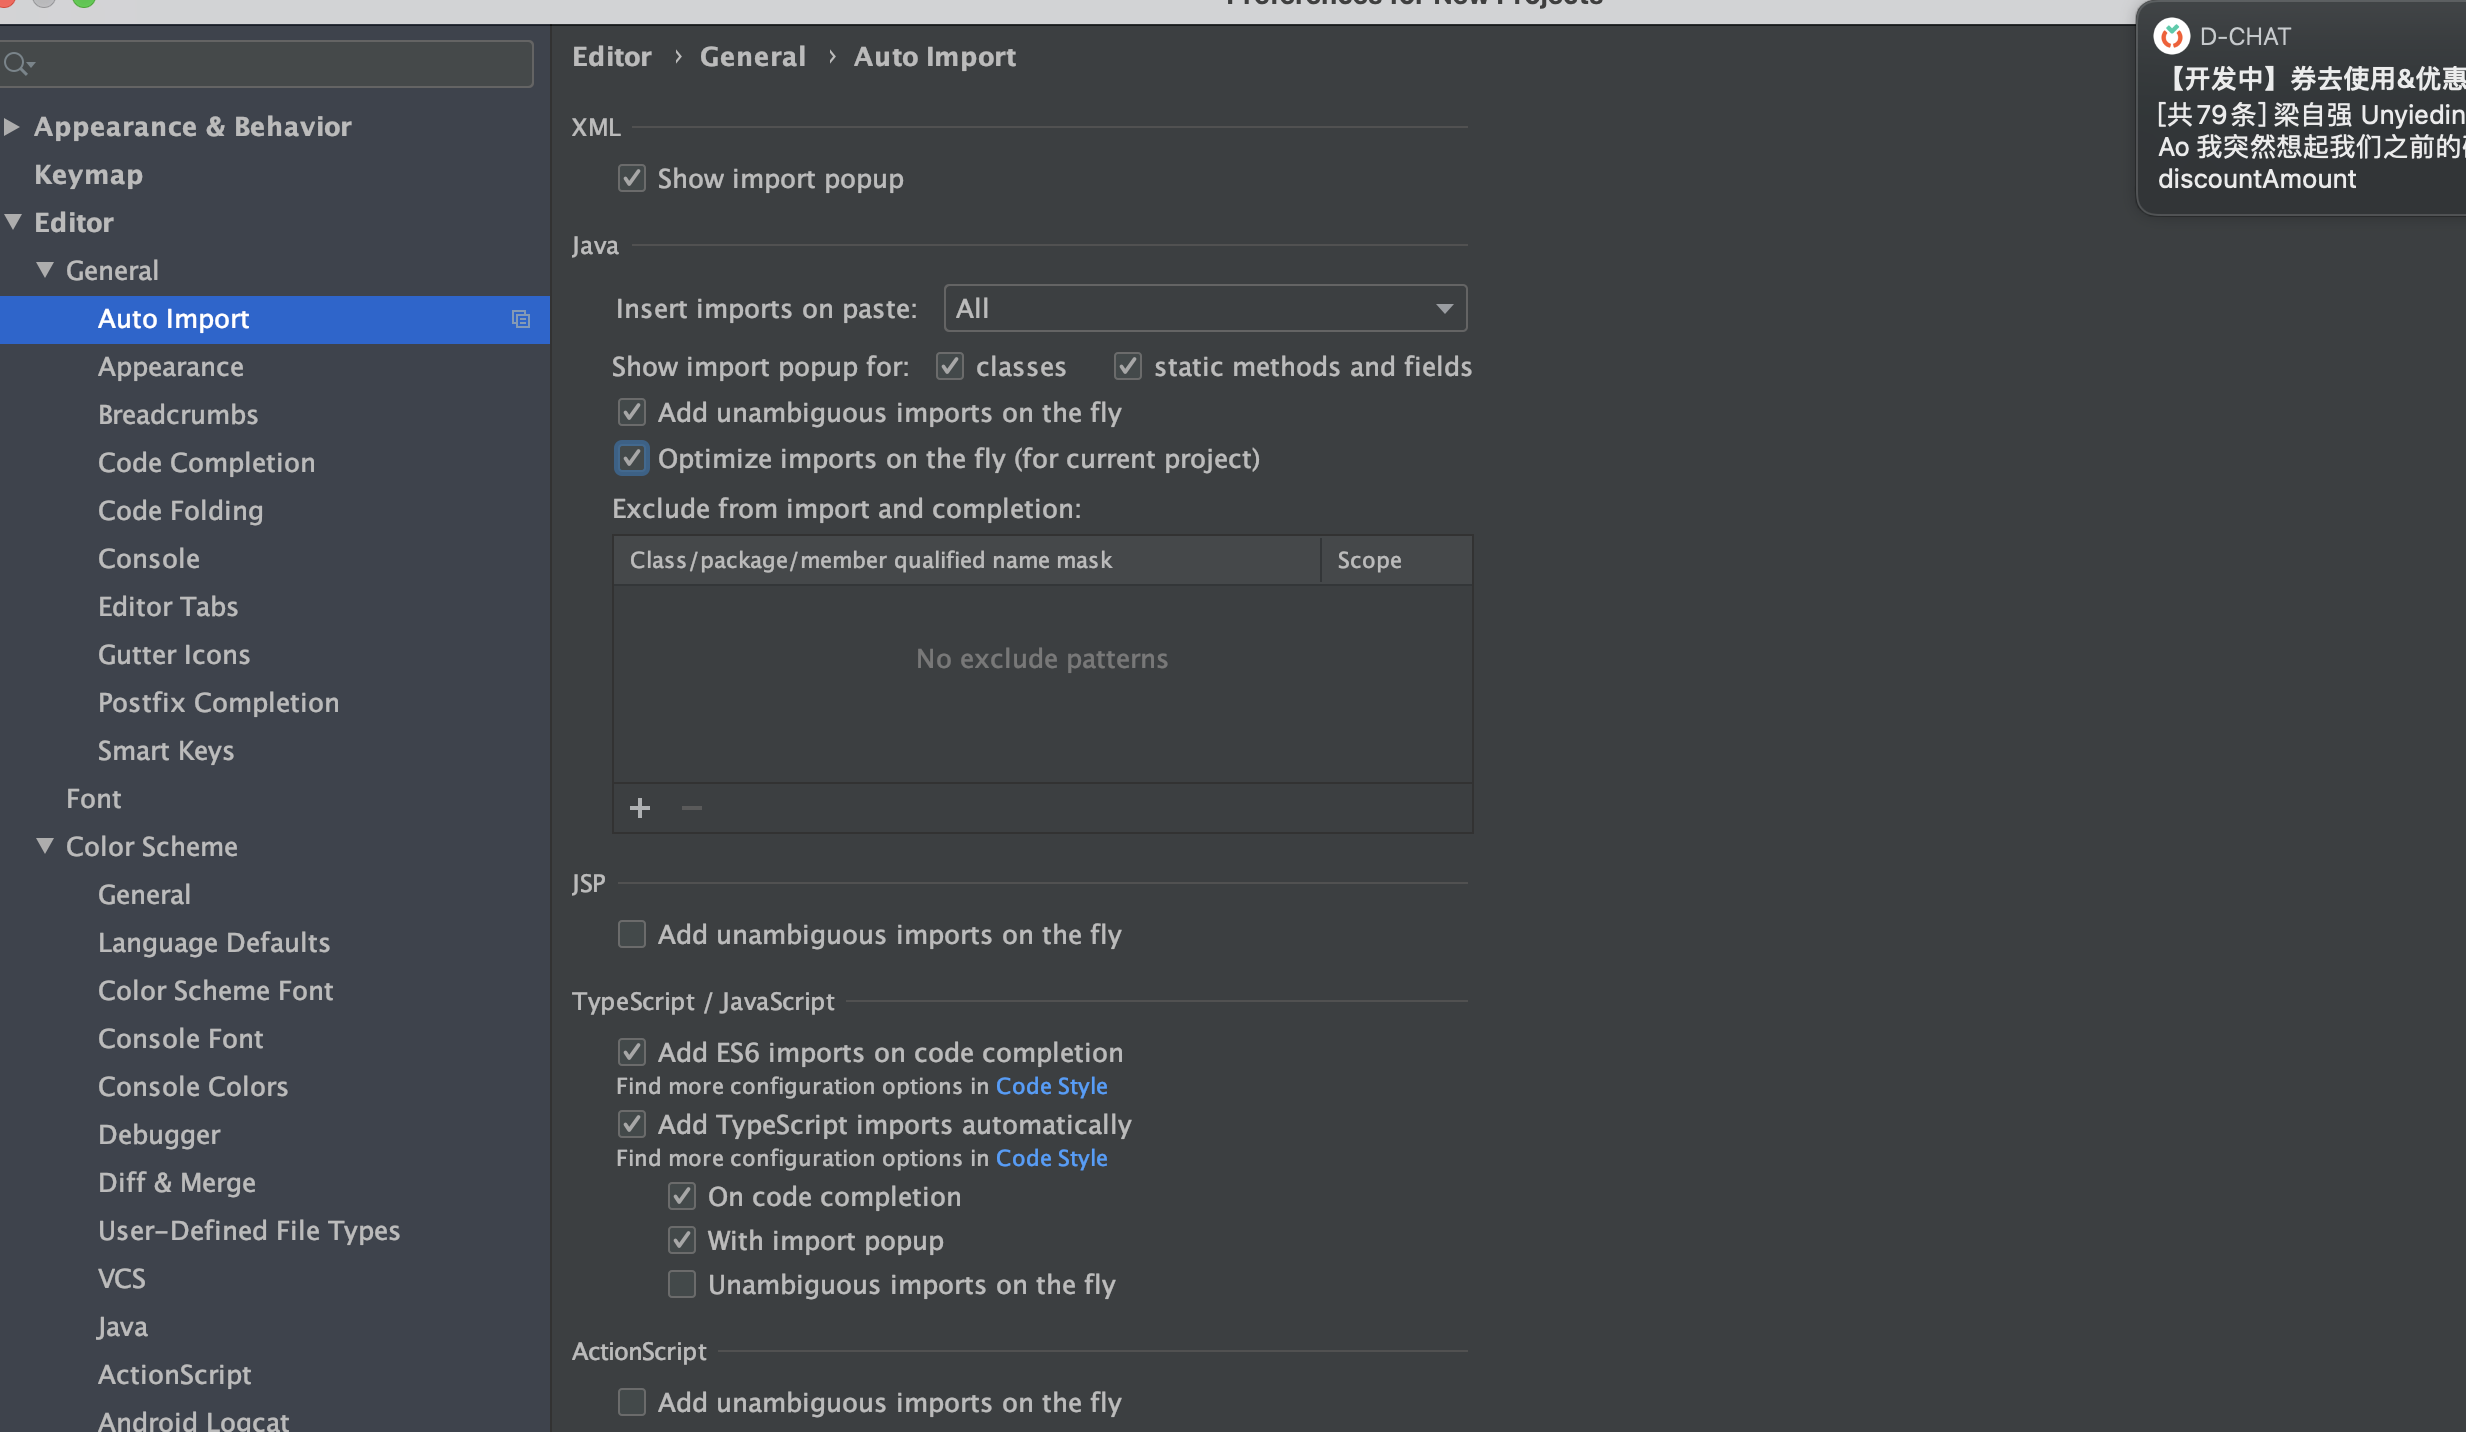The height and width of the screenshot is (1432, 2466).
Task: Collapse the Editor tree section
Action: [x=13, y=222]
